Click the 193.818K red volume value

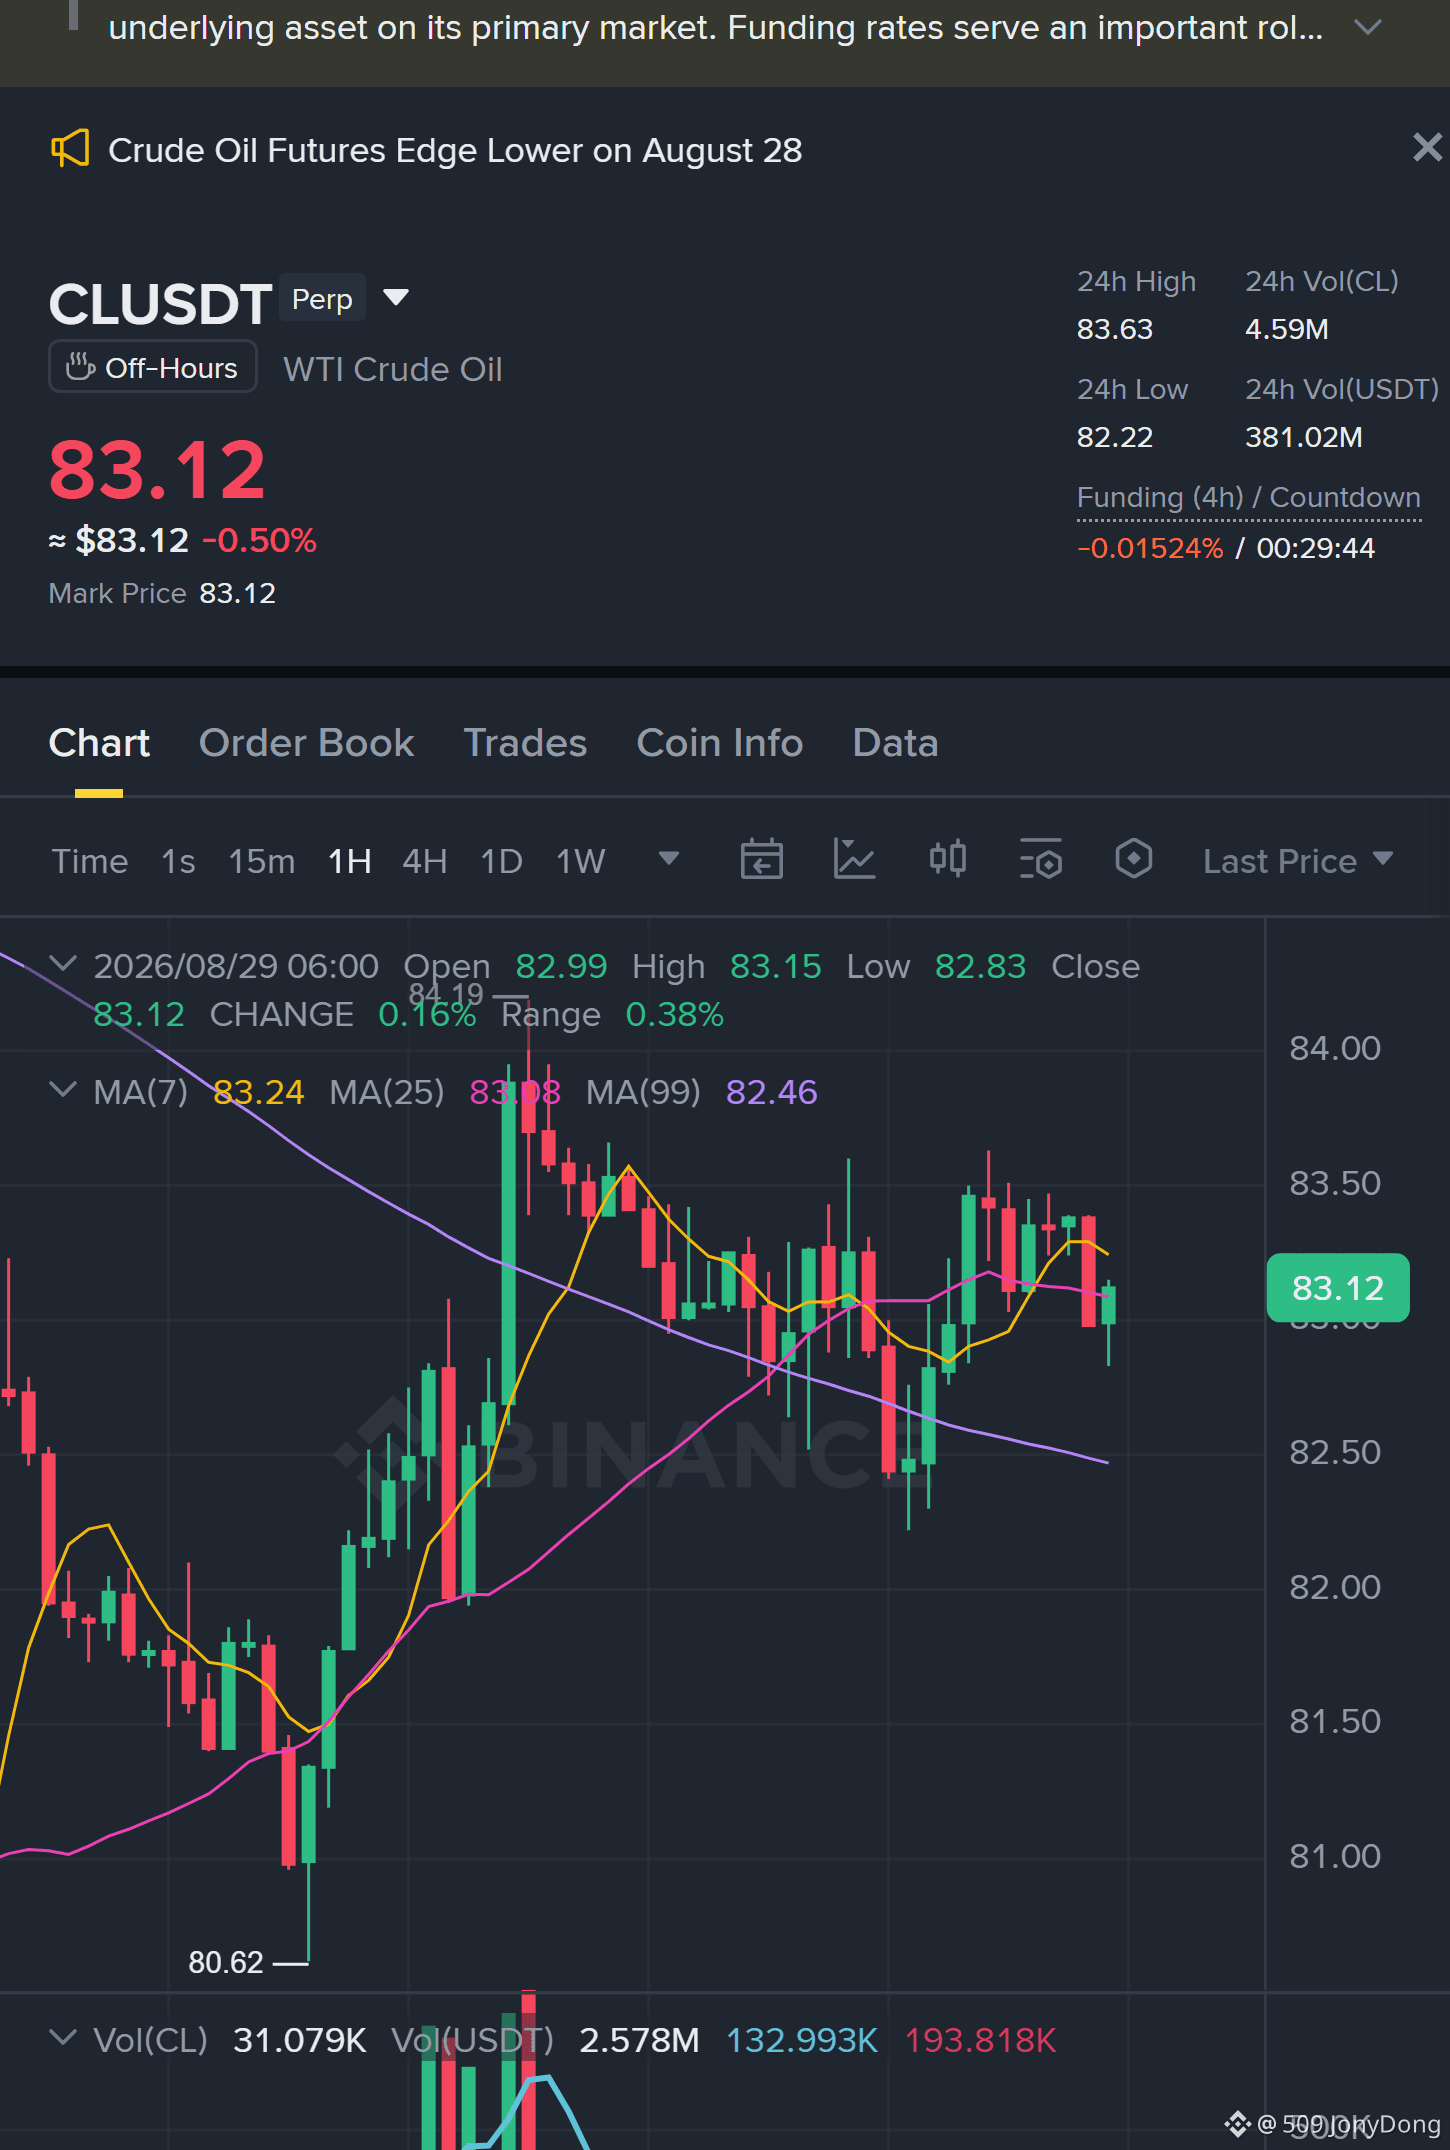click(980, 2040)
